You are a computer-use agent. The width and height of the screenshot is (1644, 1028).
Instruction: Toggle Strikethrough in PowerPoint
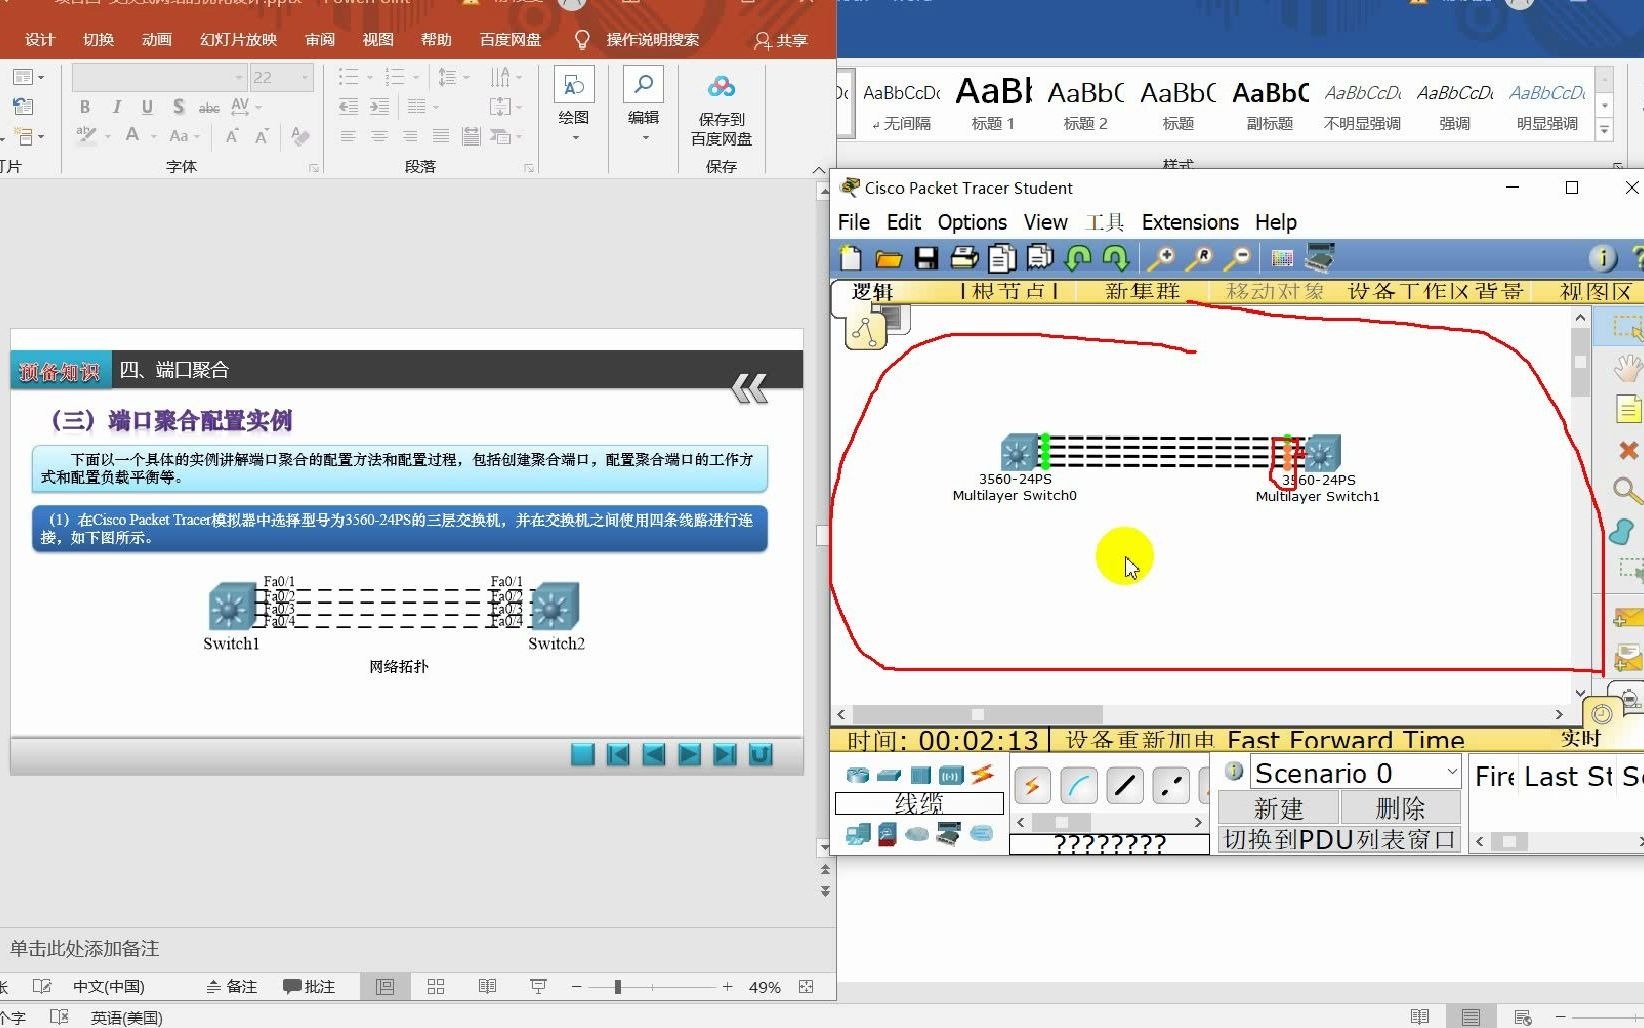[x=209, y=107]
